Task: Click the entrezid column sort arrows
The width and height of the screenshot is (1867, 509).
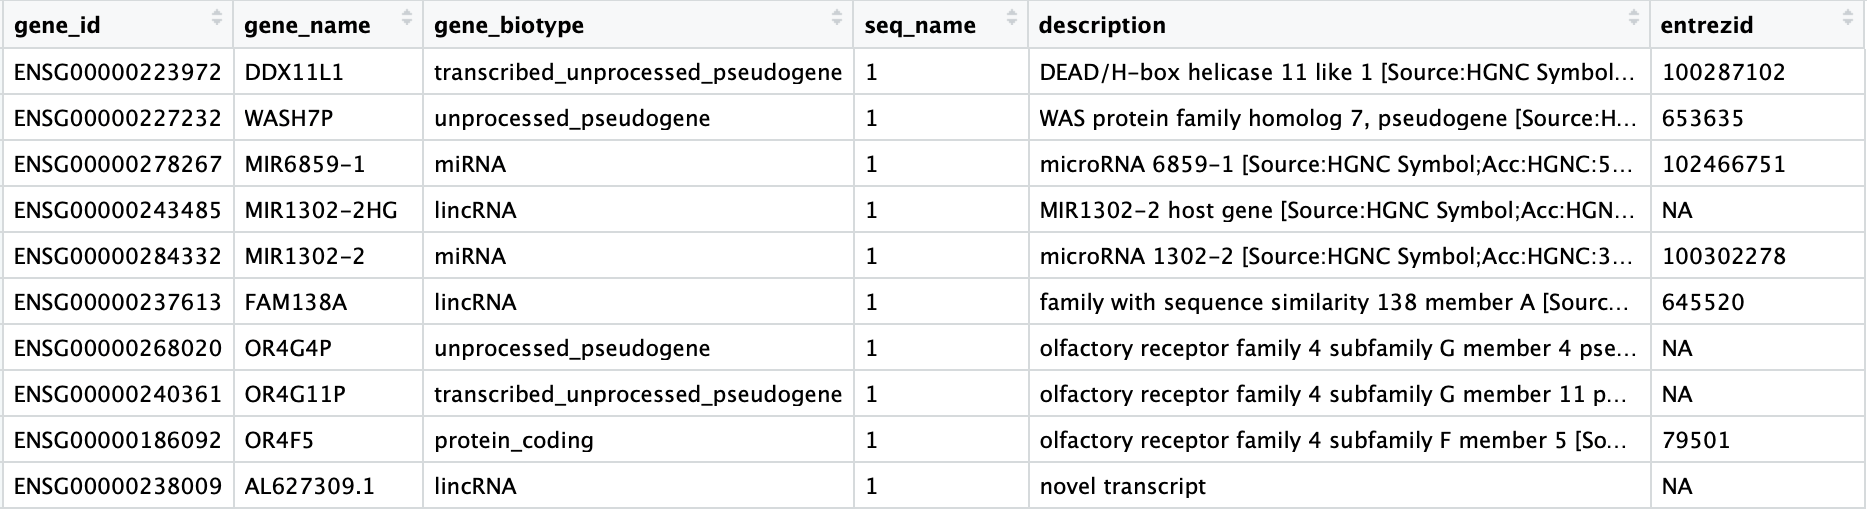Action: [x=1847, y=18]
